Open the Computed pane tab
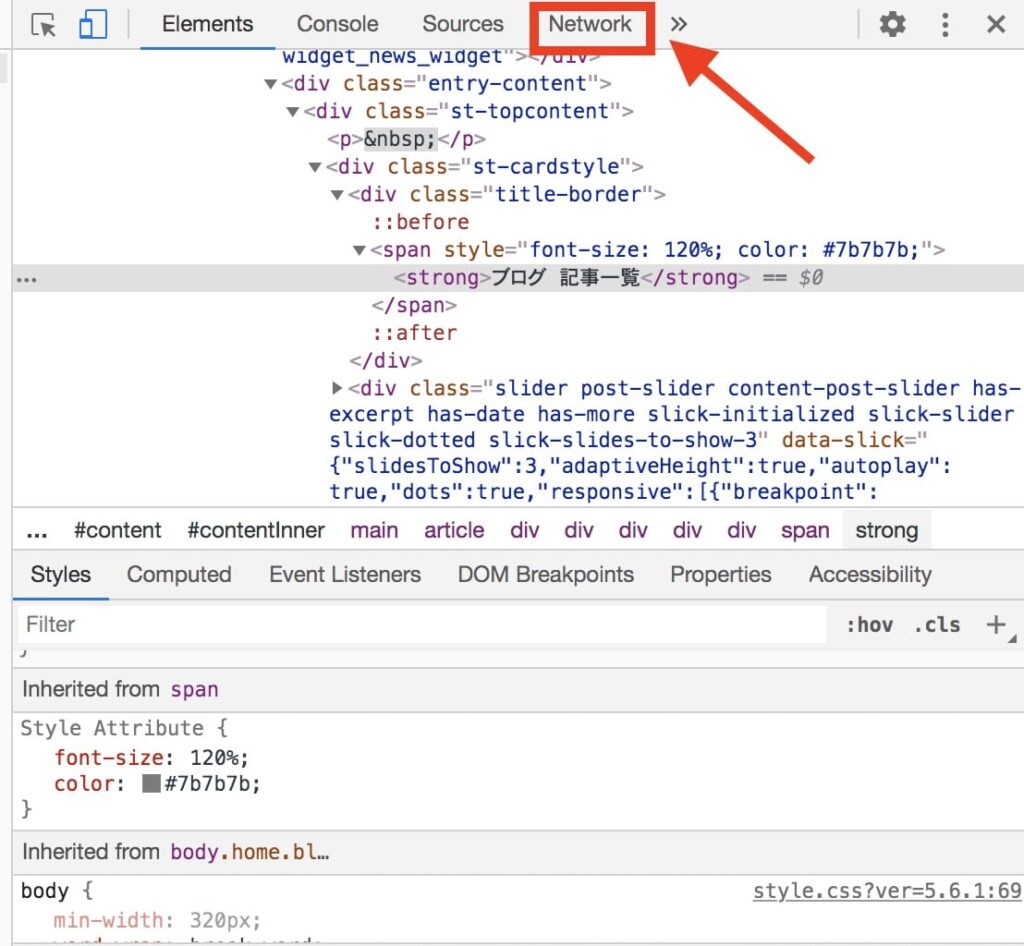Viewport: 1024px width, 946px height. pyautogui.click(x=179, y=575)
